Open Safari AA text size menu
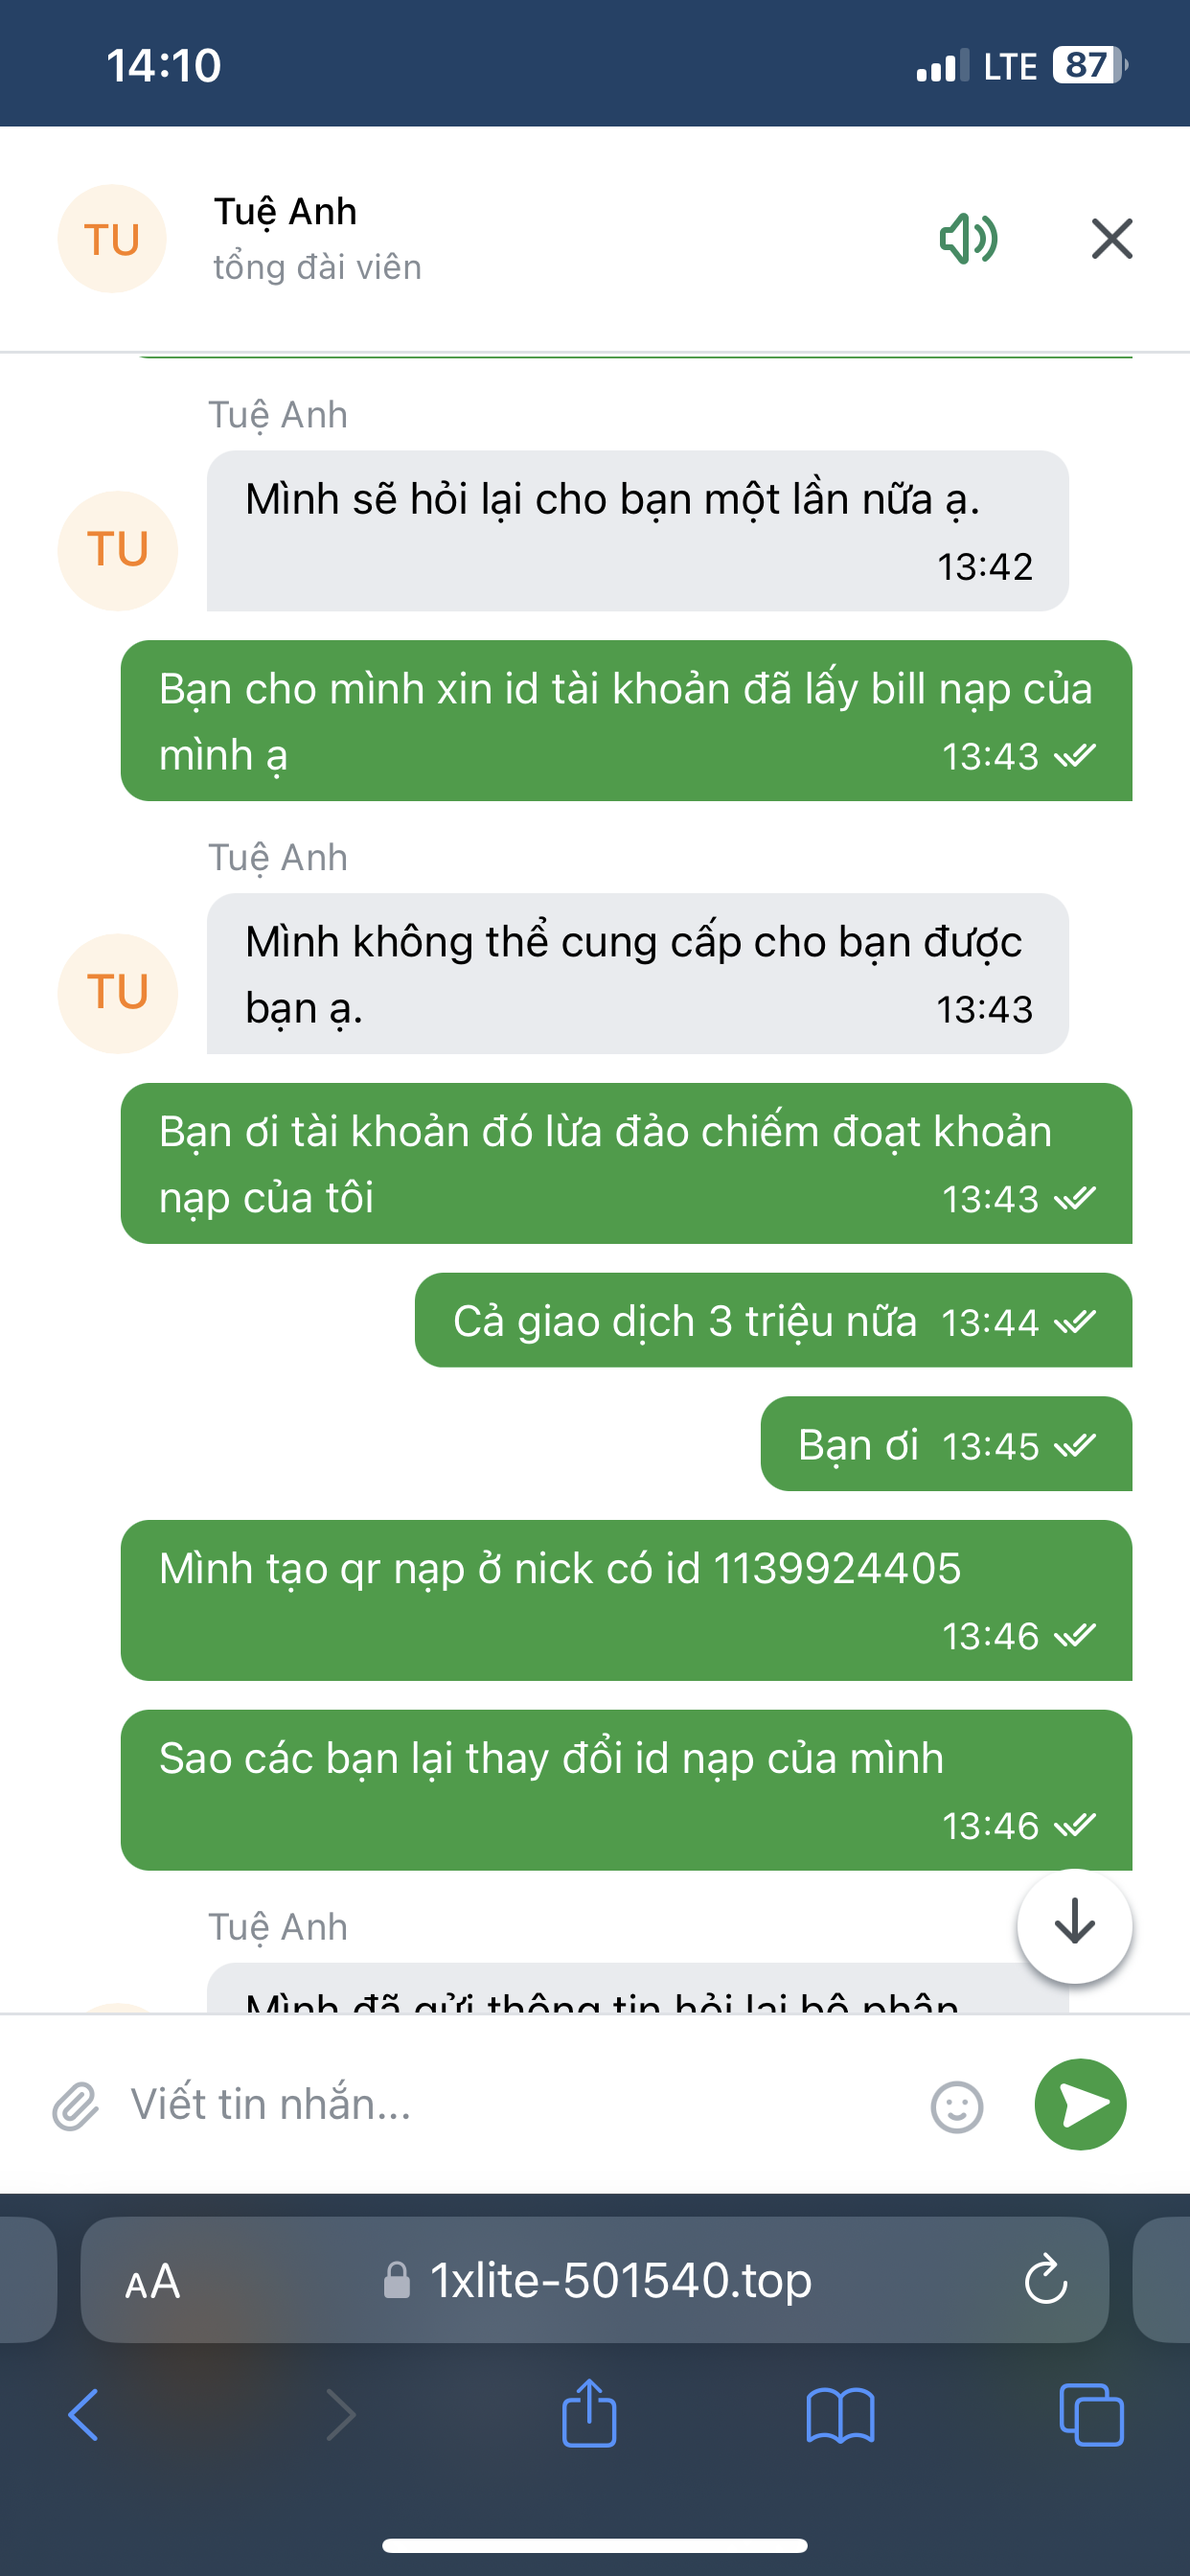 pyautogui.click(x=152, y=2282)
